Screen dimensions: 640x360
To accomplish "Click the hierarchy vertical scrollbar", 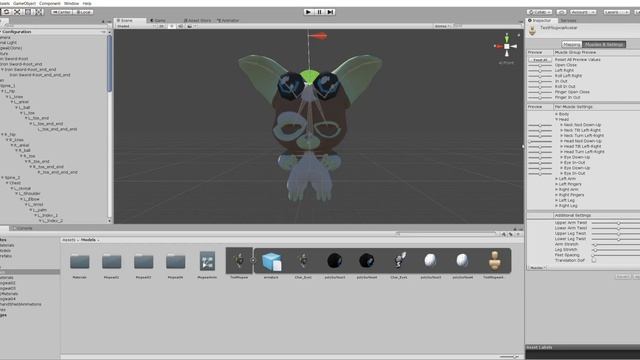I will point(109,63).
